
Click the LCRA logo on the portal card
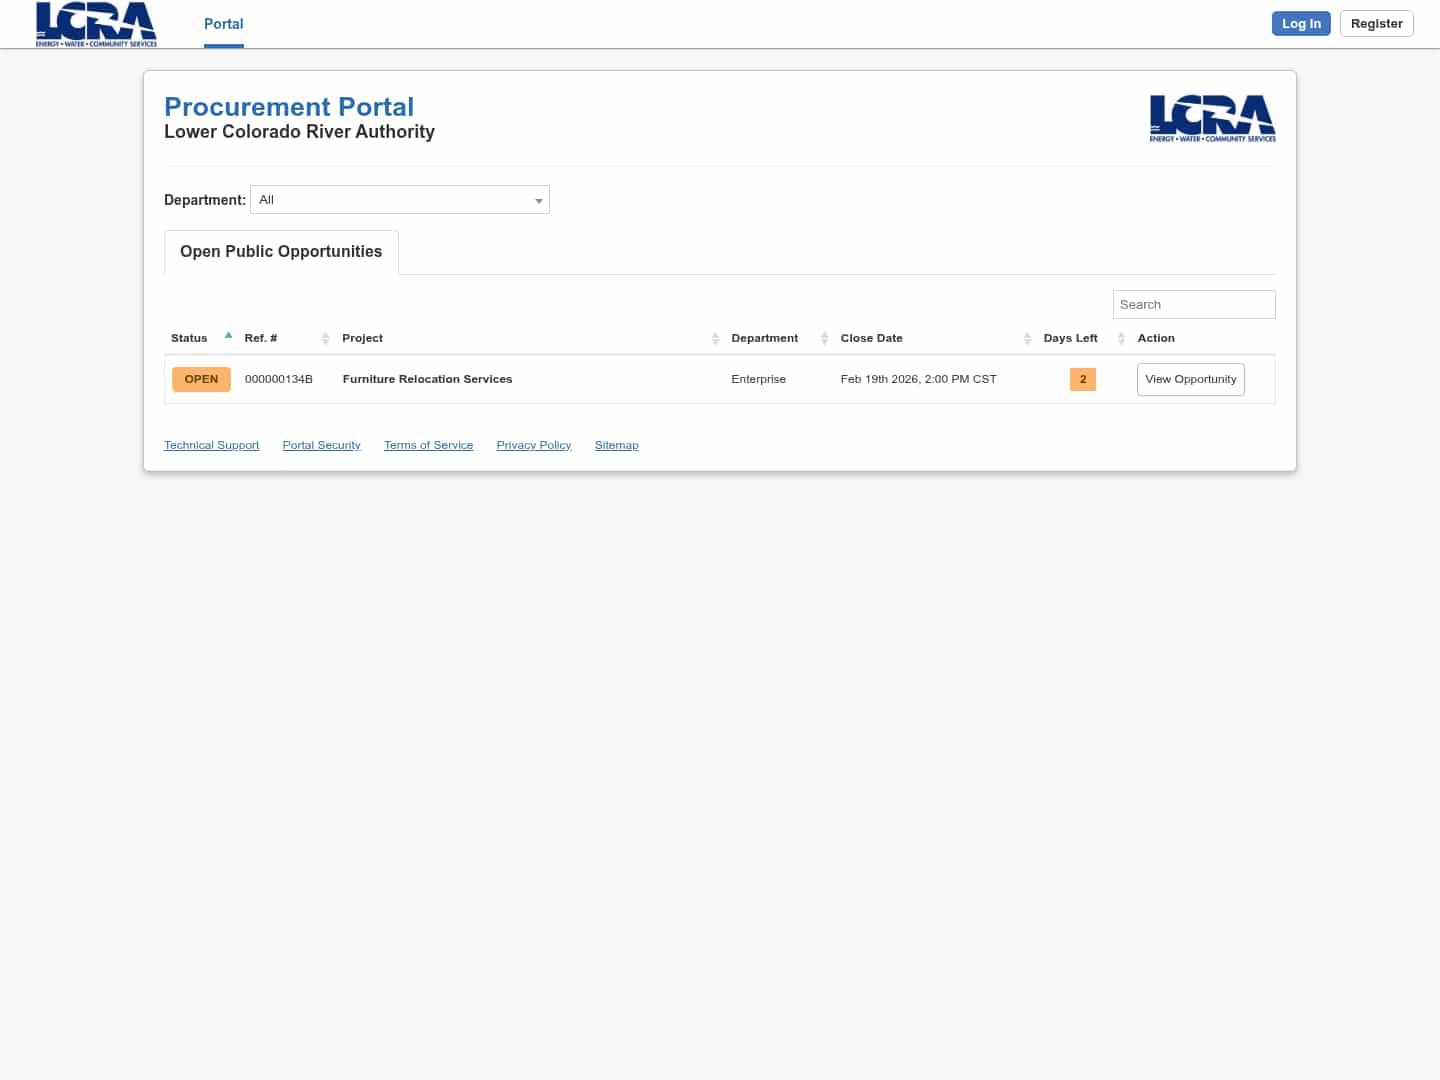pos(1212,118)
